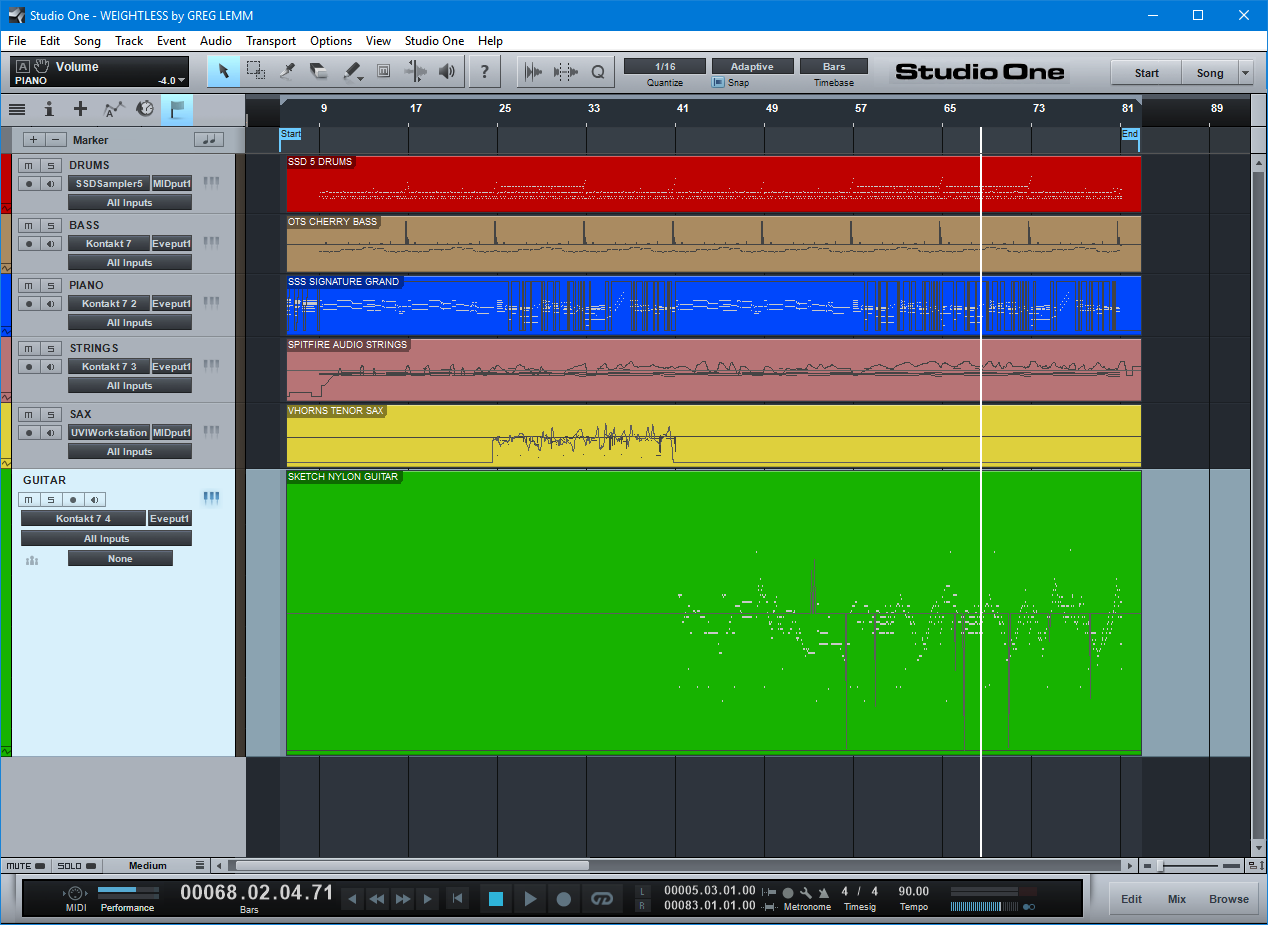
Task: Open the Studio One menu
Action: pyautogui.click(x=434, y=41)
